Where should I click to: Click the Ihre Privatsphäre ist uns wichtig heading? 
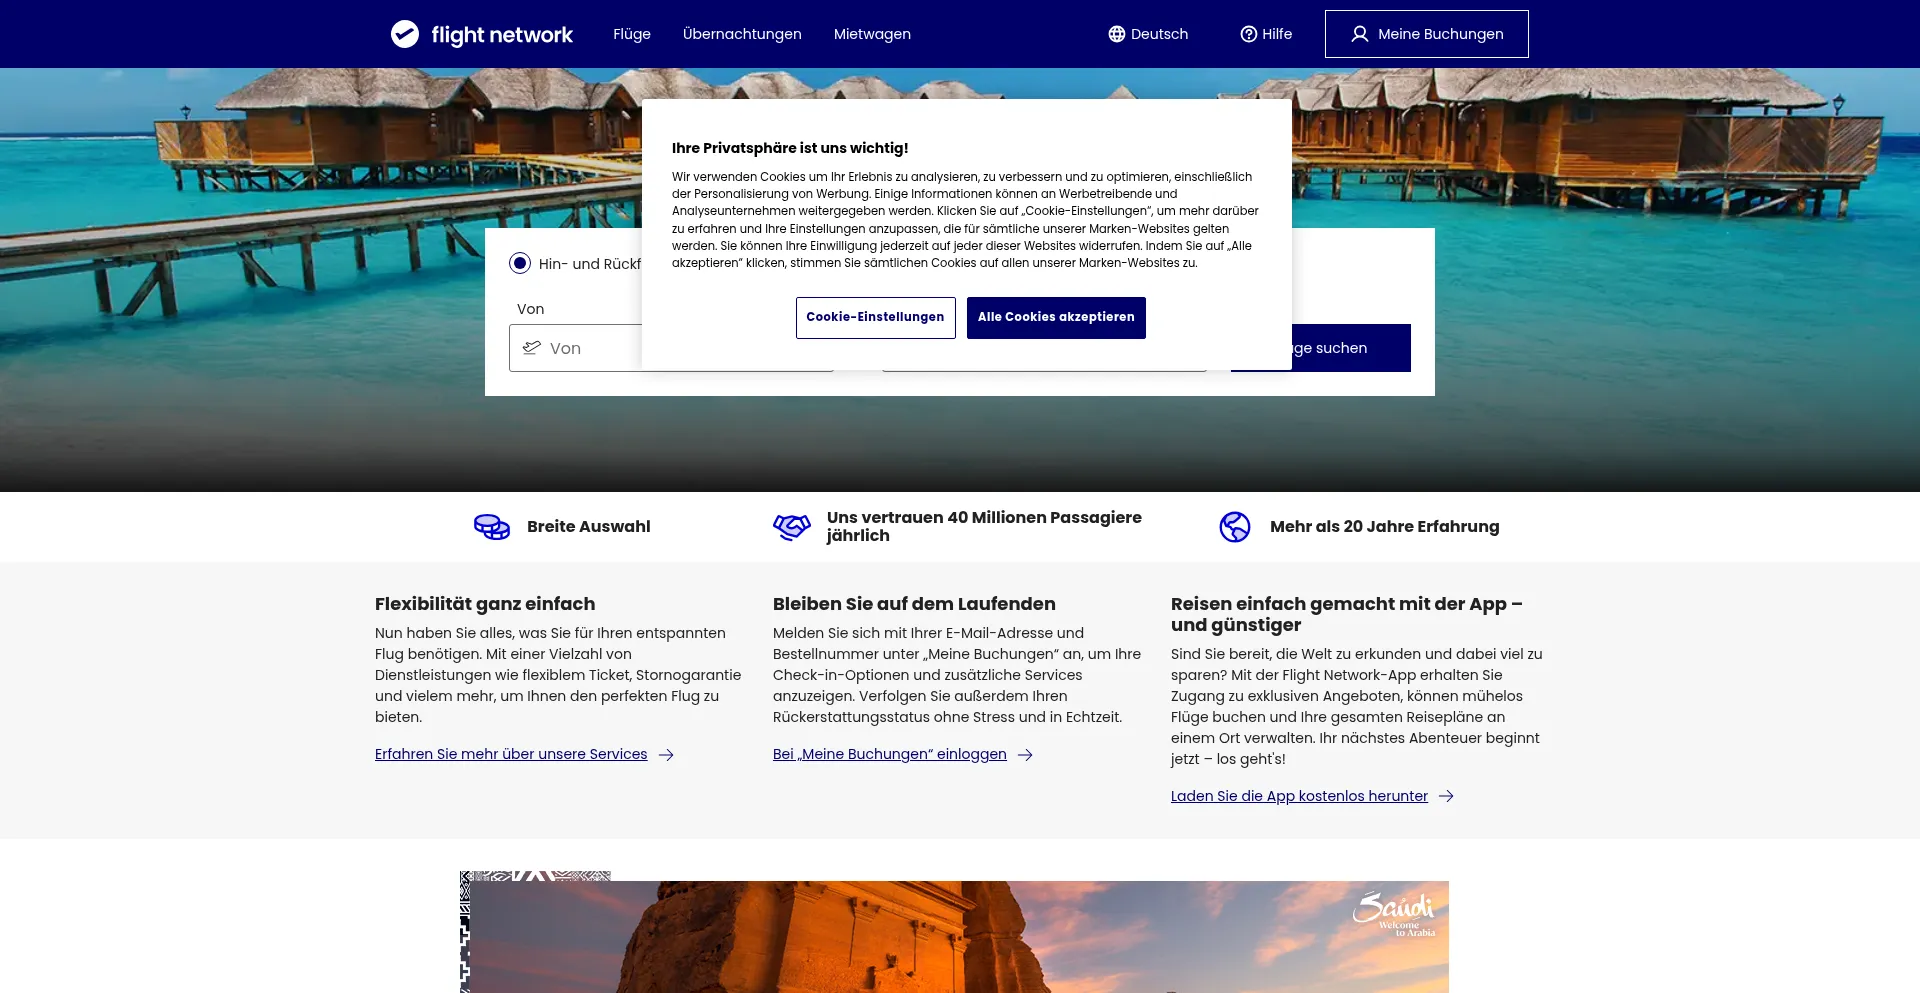tap(790, 148)
